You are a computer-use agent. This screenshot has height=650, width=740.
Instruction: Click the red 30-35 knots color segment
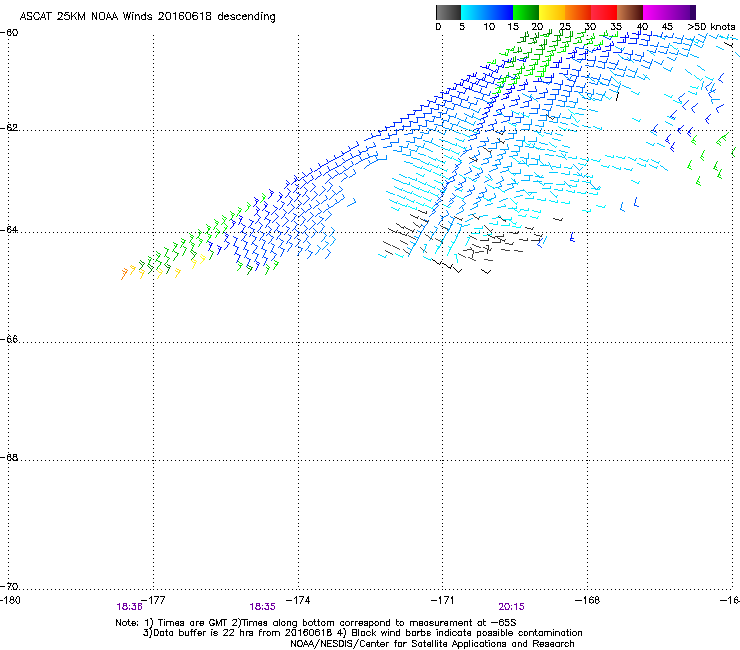coord(604,12)
